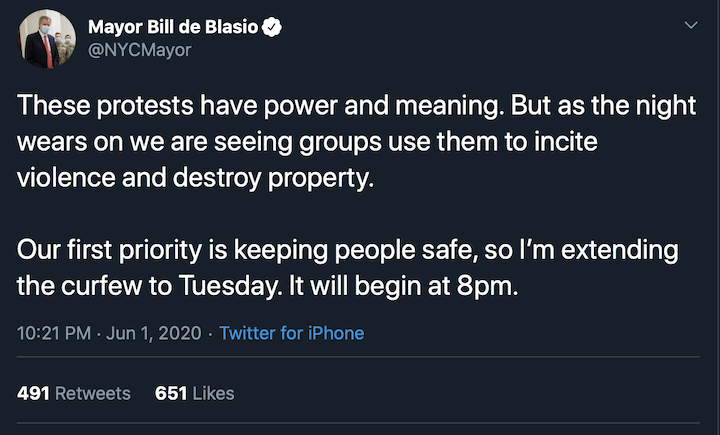720x435 pixels.
Task: Click the bold 651 like count
Action: pyautogui.click(x=171, y=393)
